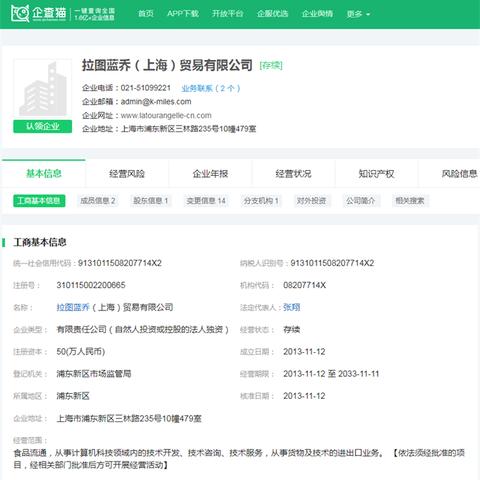This screenshot has width=480, height=480.
Task: Click company website www.latourangelle-cn.com
Action: point(166,115)
